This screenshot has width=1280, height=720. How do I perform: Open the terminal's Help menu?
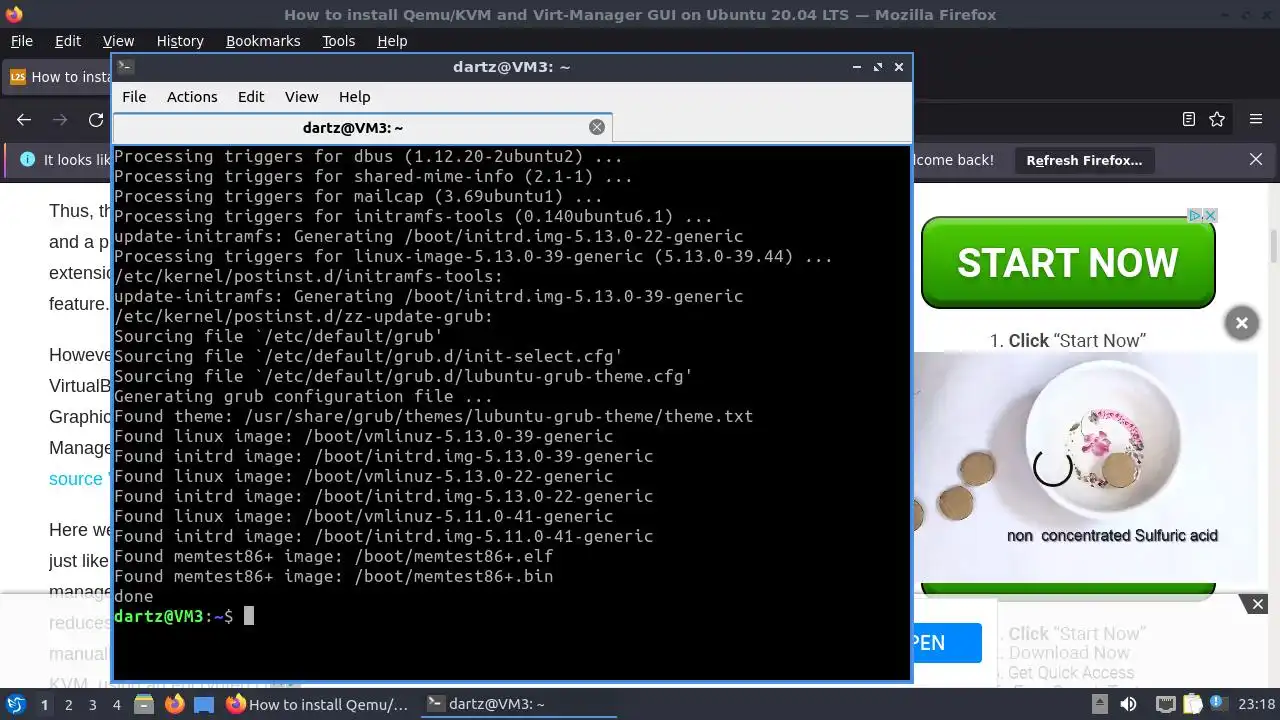click(354, 97)
